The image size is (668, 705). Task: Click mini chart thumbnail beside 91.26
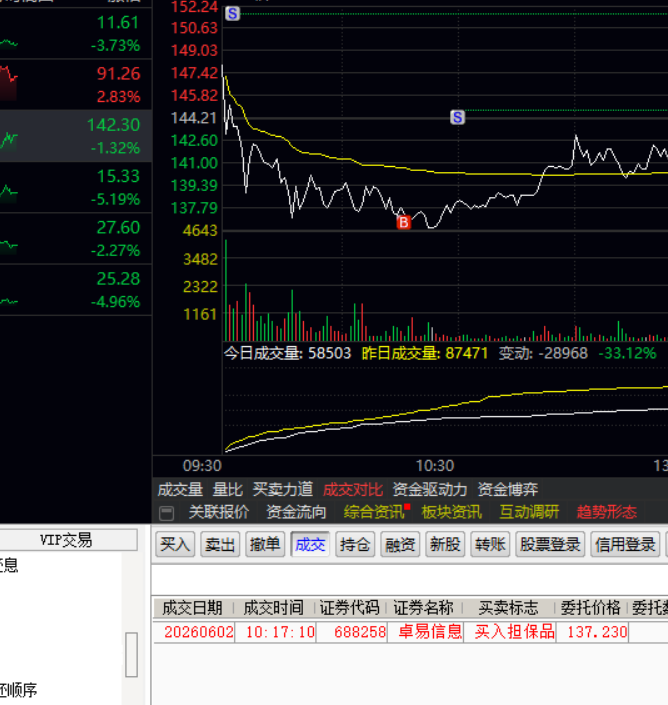click(9, 83)
